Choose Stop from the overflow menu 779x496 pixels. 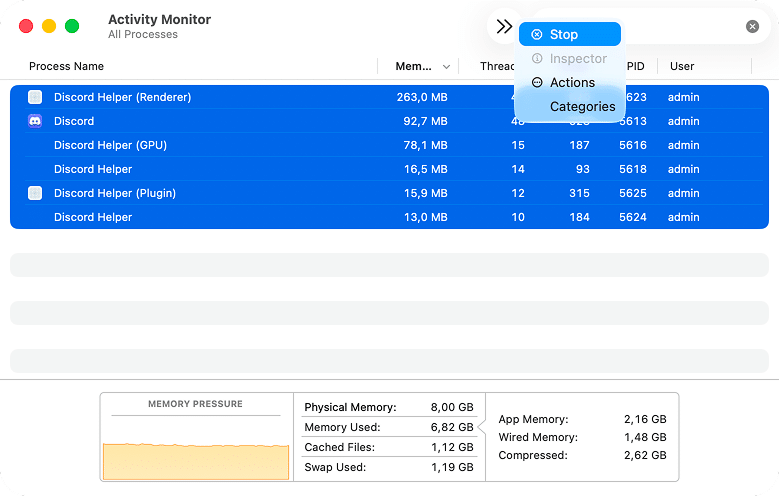point(570,34)
